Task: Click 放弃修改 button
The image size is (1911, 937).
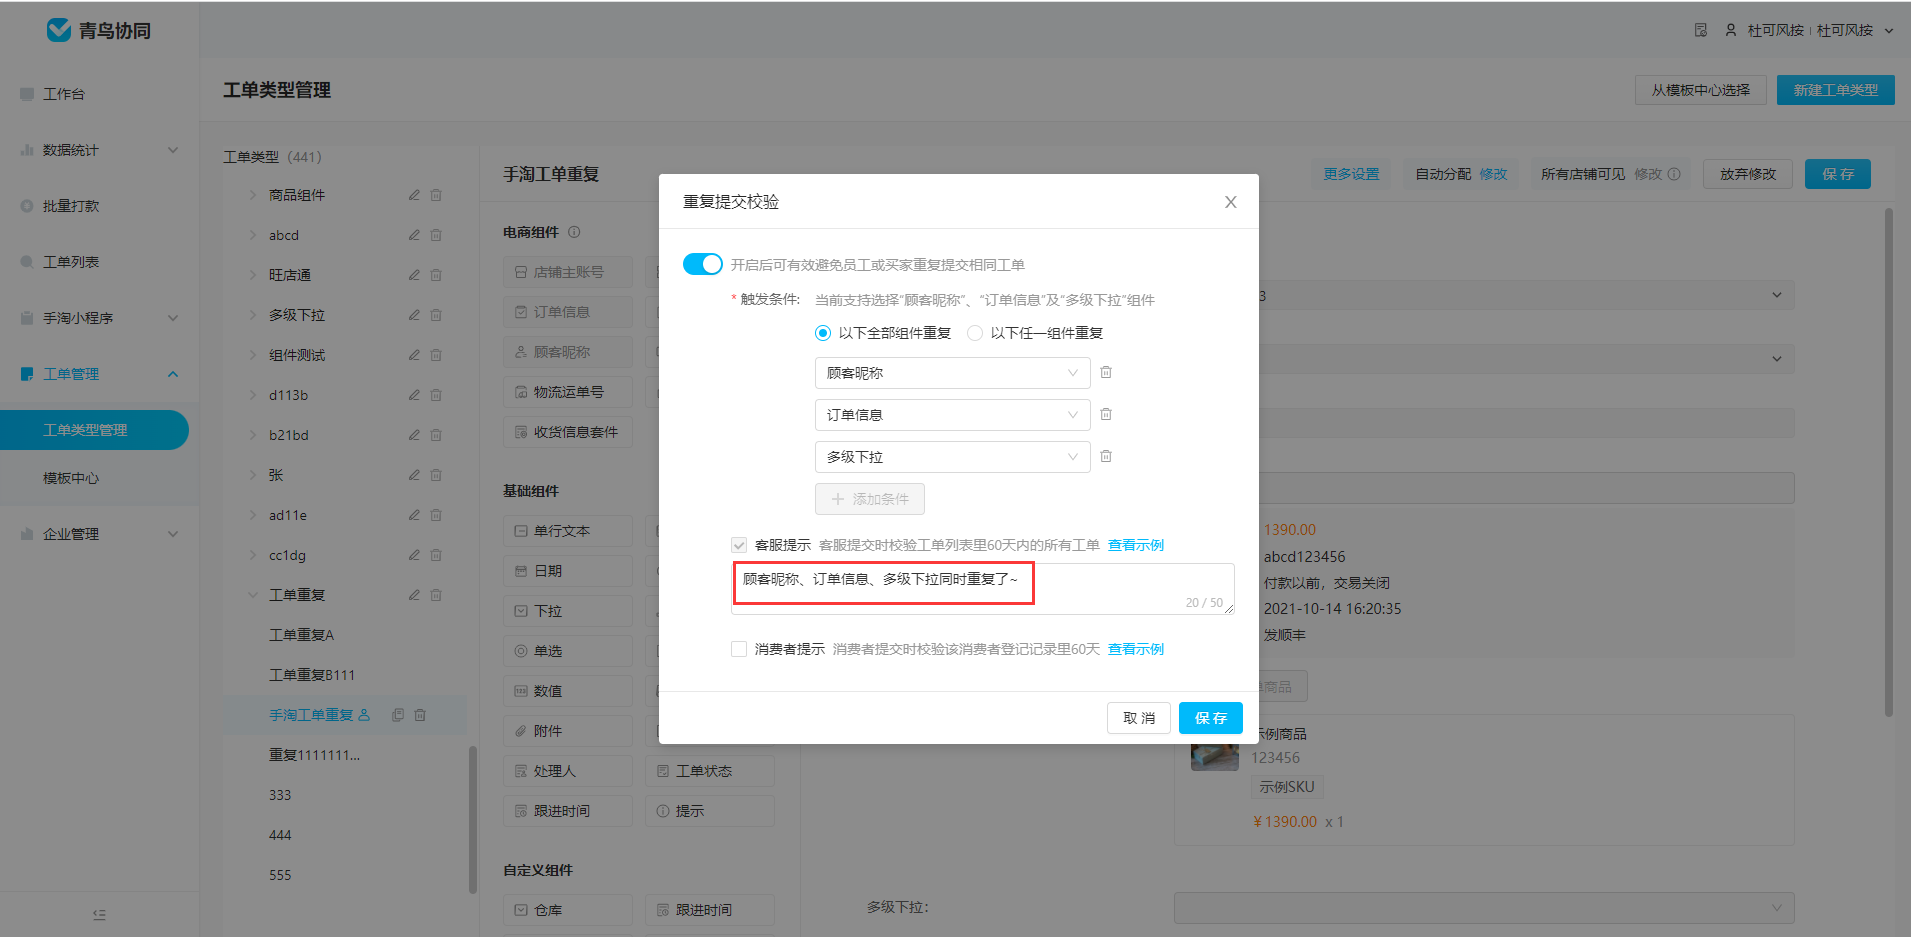Action: [1748, 174]
